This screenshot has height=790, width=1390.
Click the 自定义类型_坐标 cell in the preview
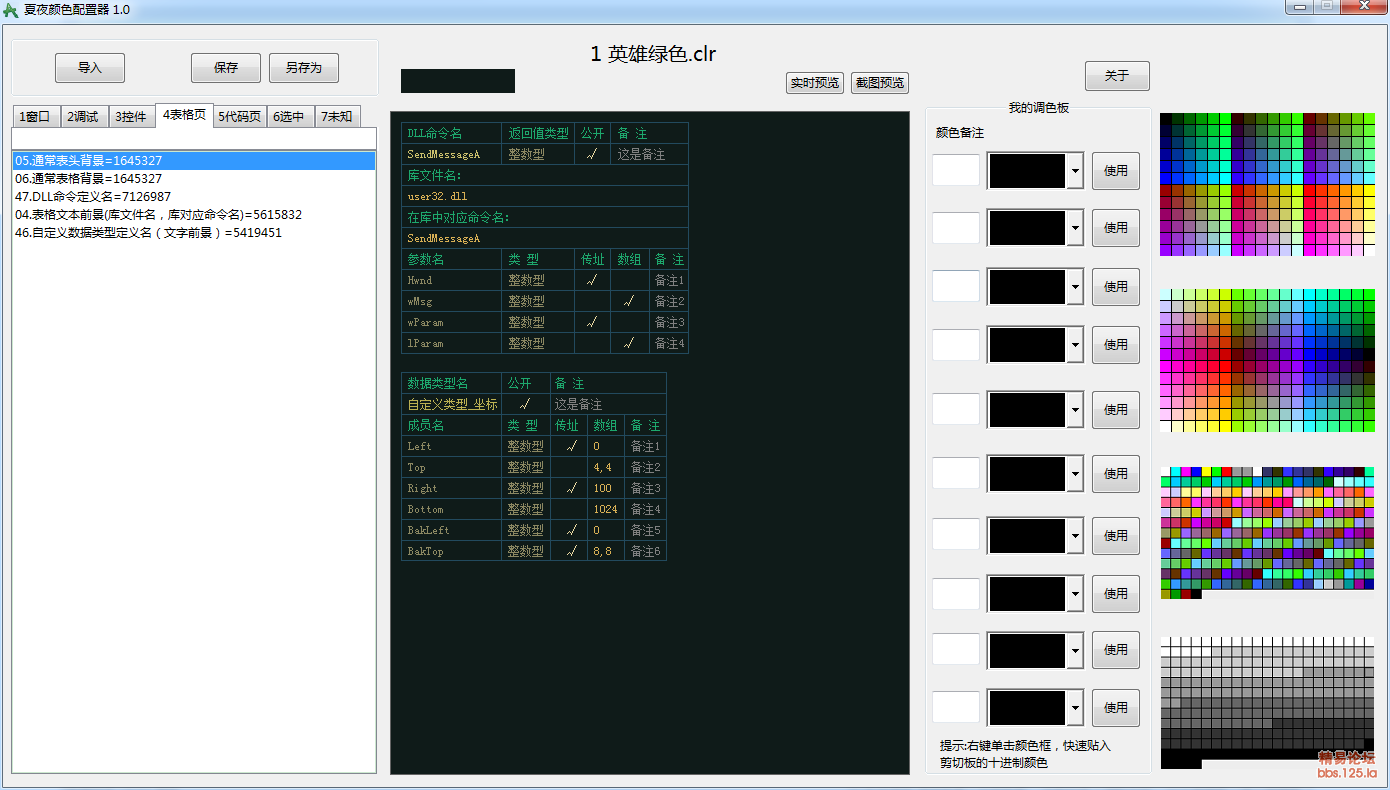pos(451,404)
